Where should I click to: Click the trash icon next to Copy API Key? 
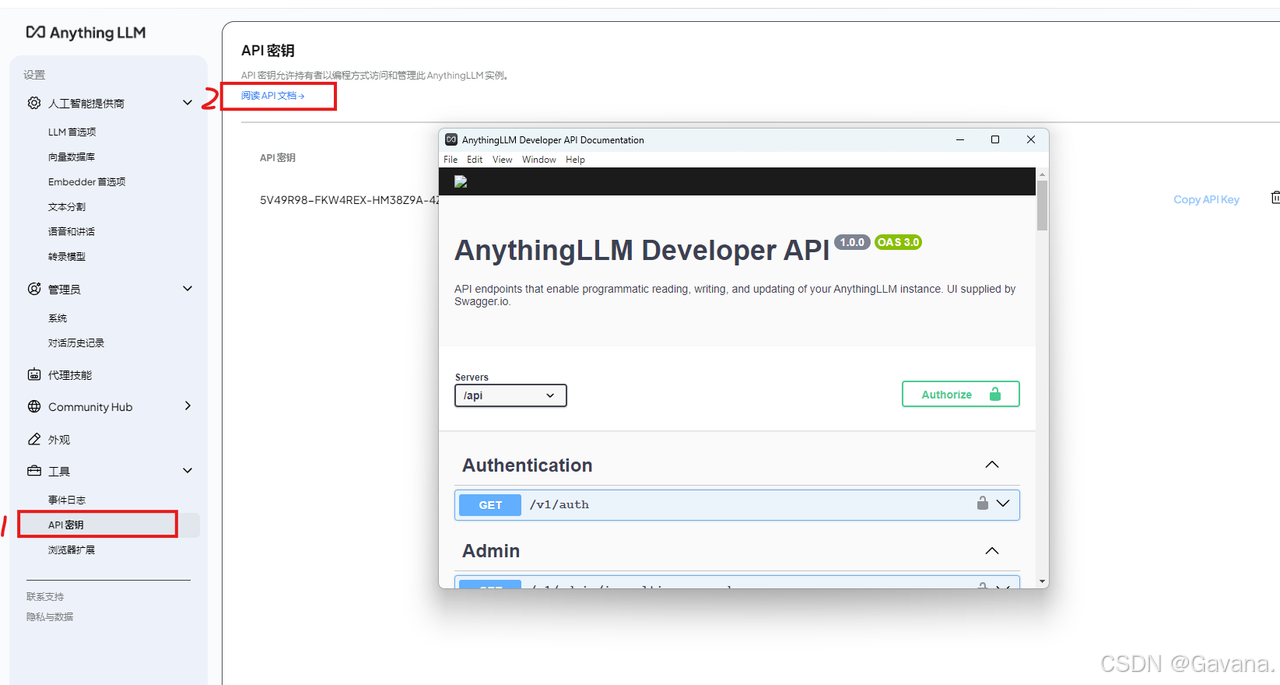[1275, 198]
